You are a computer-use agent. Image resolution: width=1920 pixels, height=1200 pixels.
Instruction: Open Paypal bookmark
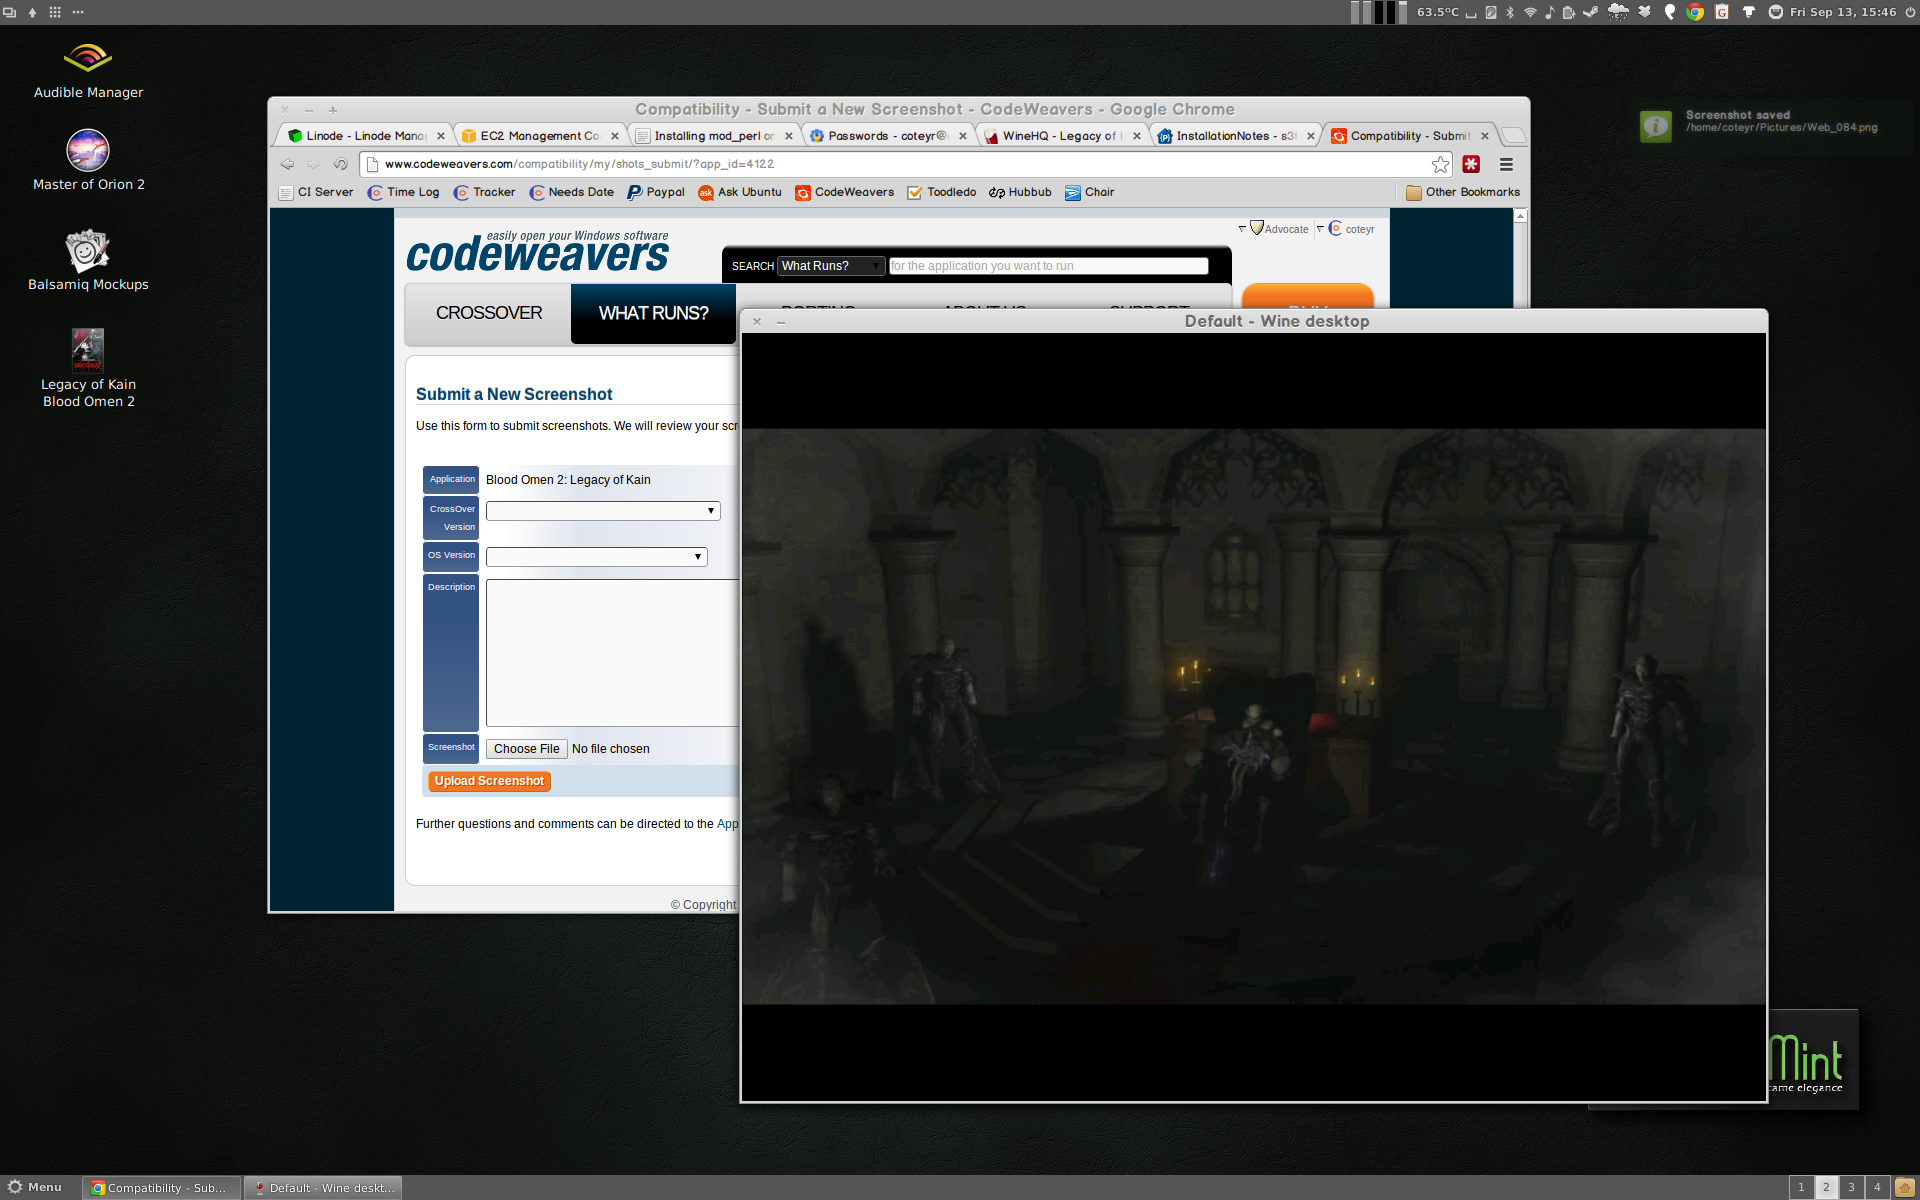click(x=656, y=192)
